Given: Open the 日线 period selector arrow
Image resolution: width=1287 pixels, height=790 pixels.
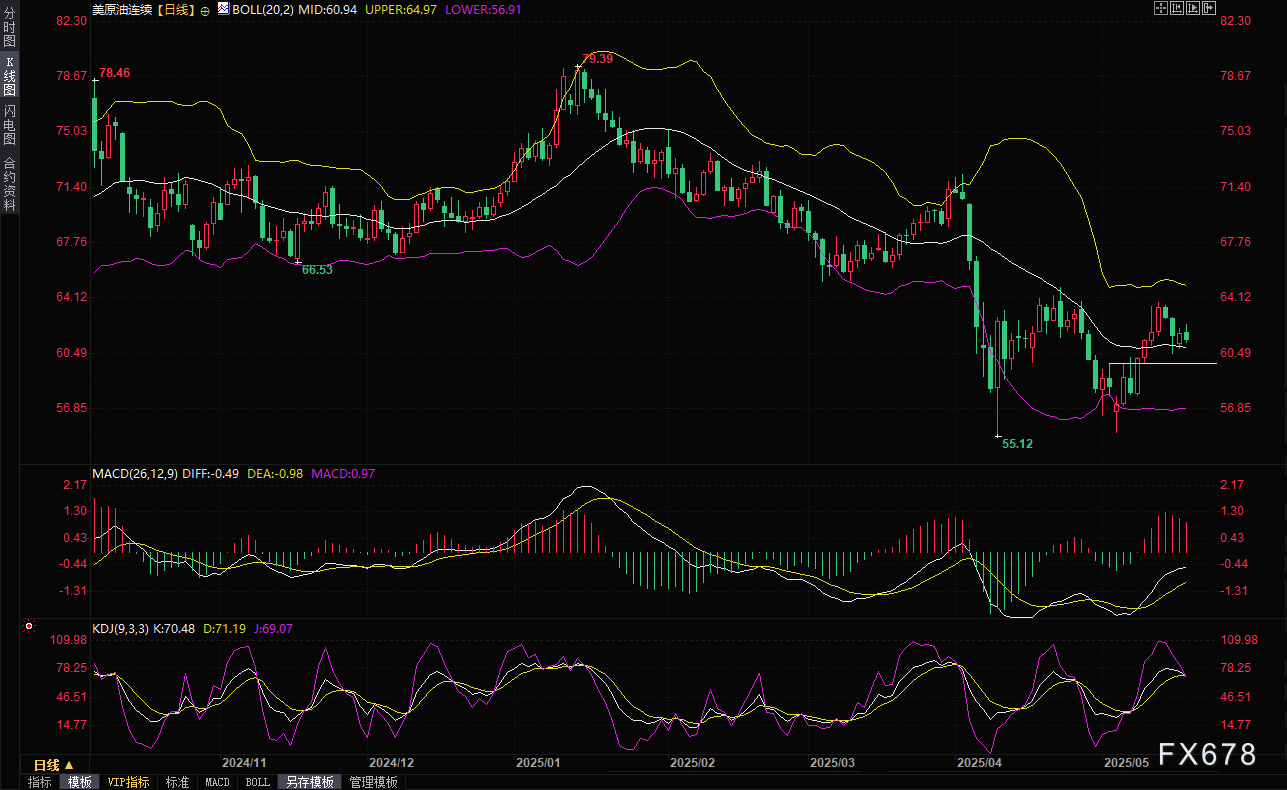Looking at the screenshot, I should 70,764.
